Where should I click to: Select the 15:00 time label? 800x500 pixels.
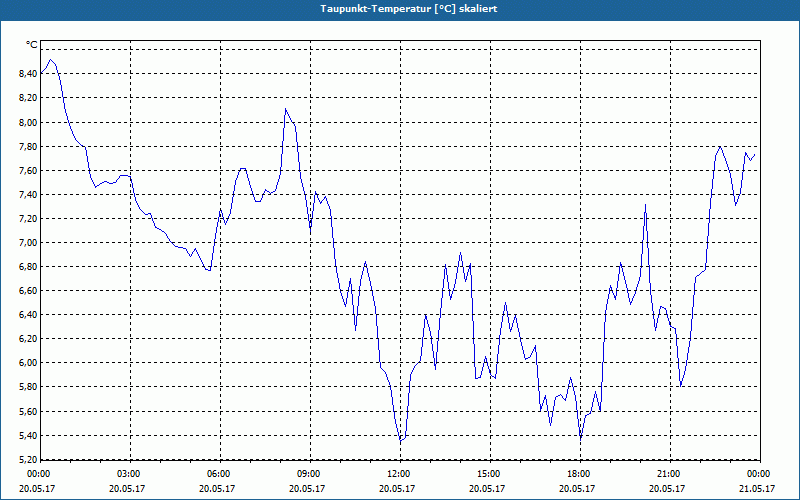(490, 474)
